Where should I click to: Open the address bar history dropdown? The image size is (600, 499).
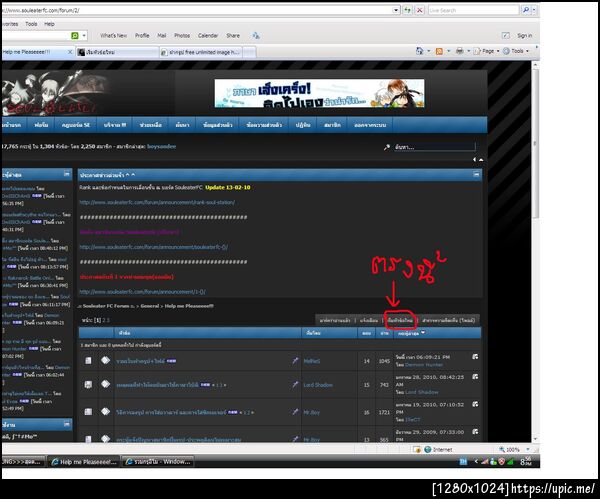(396, 10)
